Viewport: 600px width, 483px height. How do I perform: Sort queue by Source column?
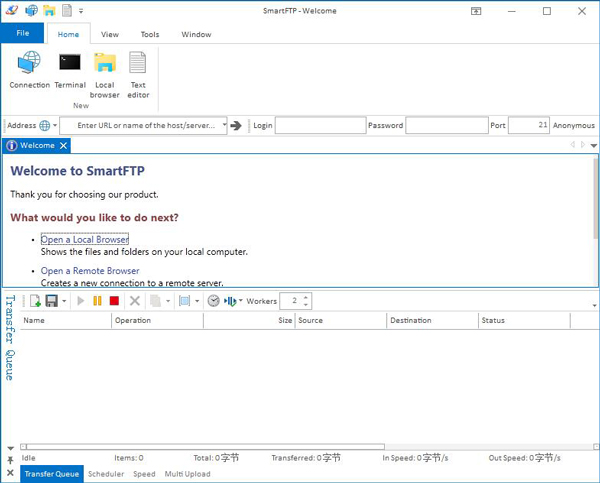pyautogui.click(x=341, y=320)
